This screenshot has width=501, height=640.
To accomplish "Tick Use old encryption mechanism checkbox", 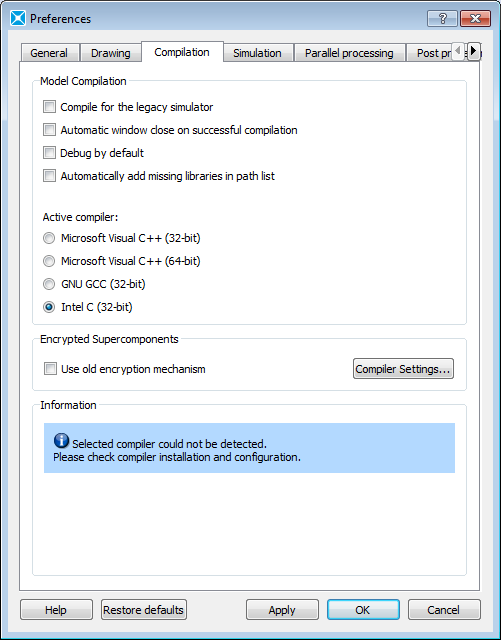I will pyautogui.click(x=50, y=369).
